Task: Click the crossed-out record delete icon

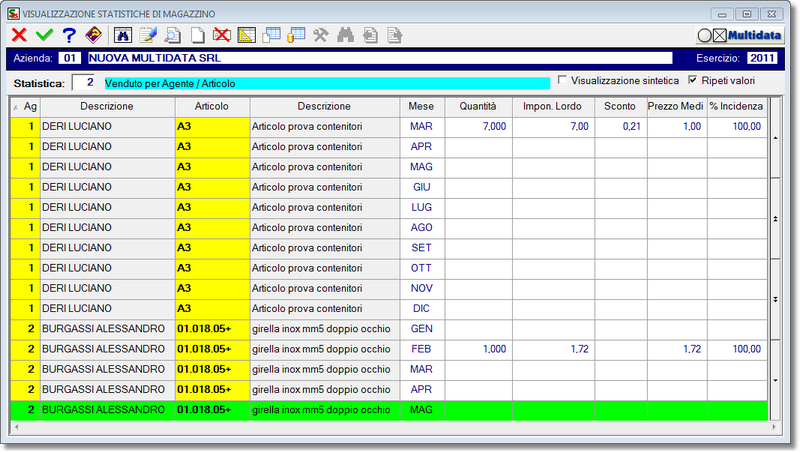Action: (221, 35)
